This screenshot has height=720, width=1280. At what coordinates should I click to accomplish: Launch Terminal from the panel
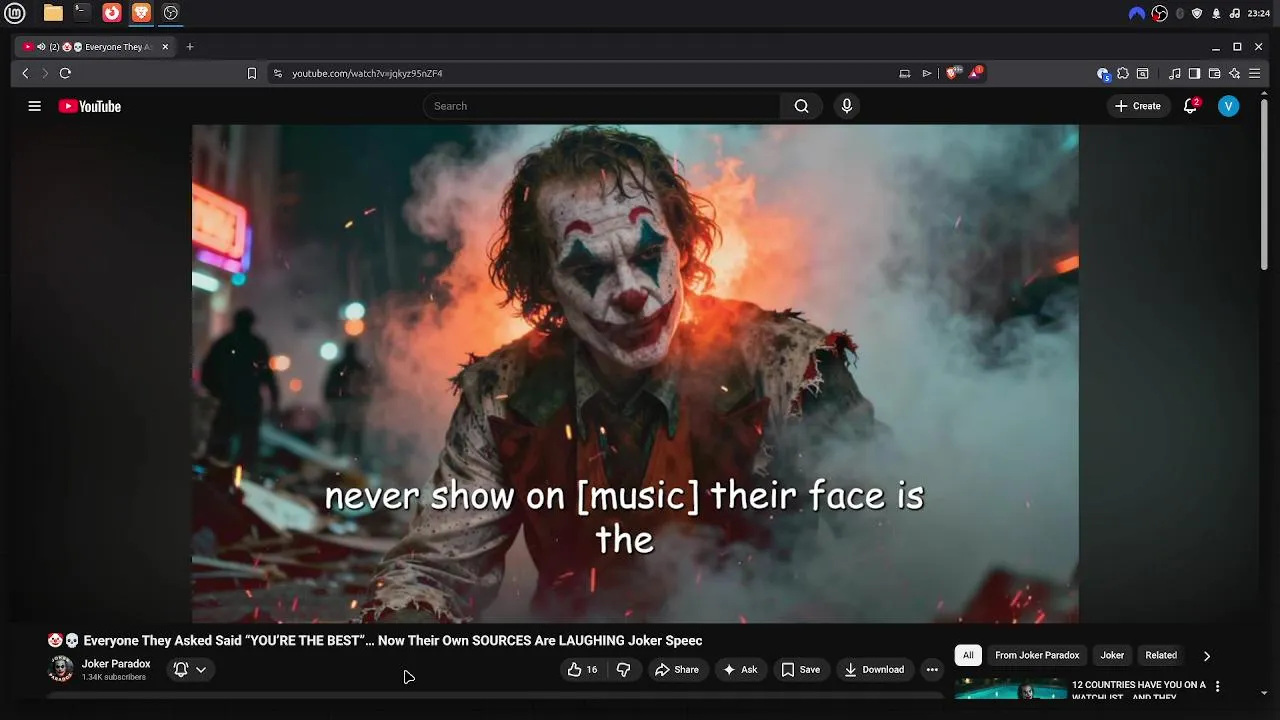click(82, 13)
